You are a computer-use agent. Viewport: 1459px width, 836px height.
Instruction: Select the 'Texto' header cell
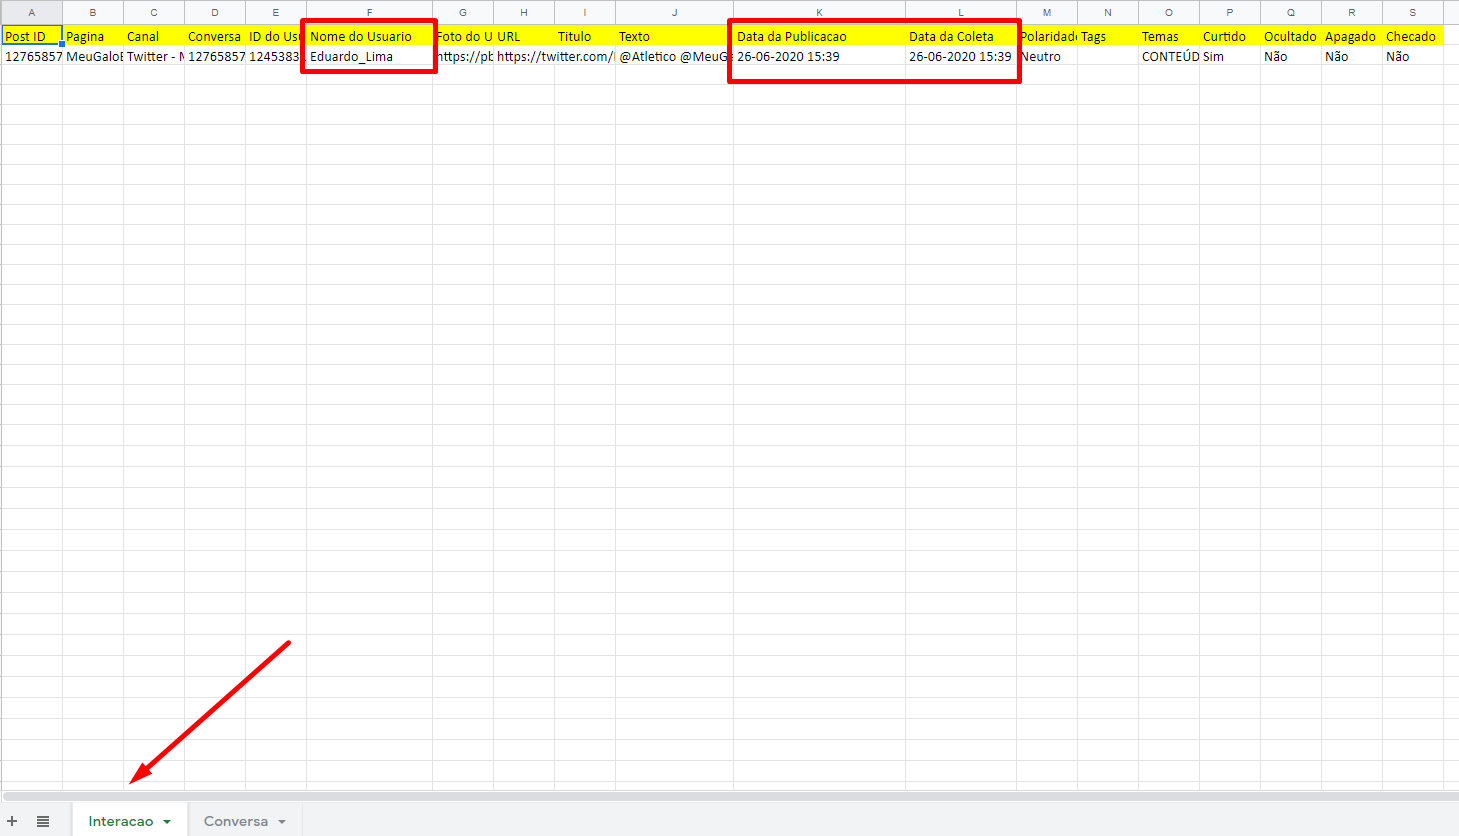pyautogui.click(x=674, y=36)
